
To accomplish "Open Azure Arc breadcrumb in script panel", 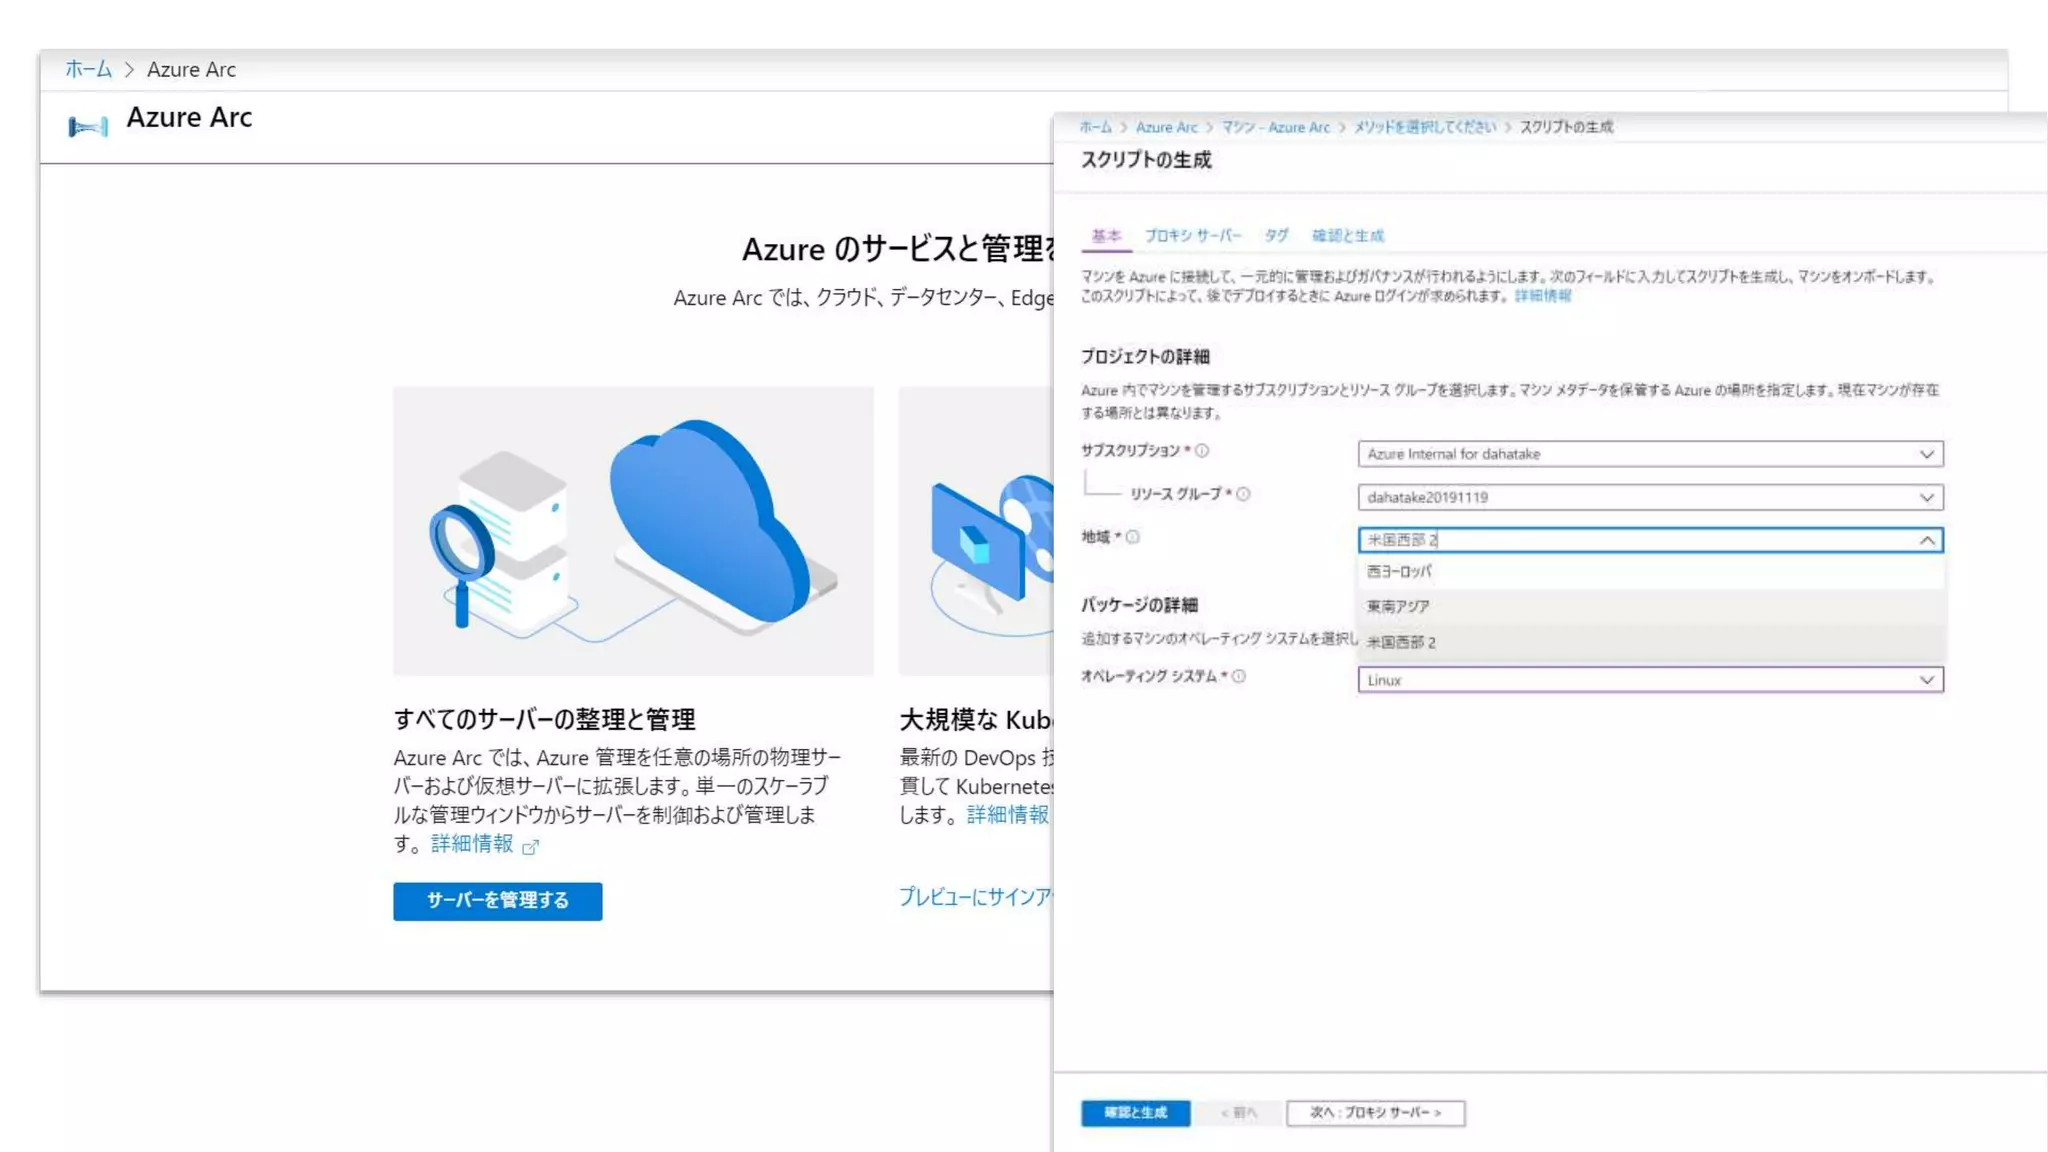I will (1166, 127).
